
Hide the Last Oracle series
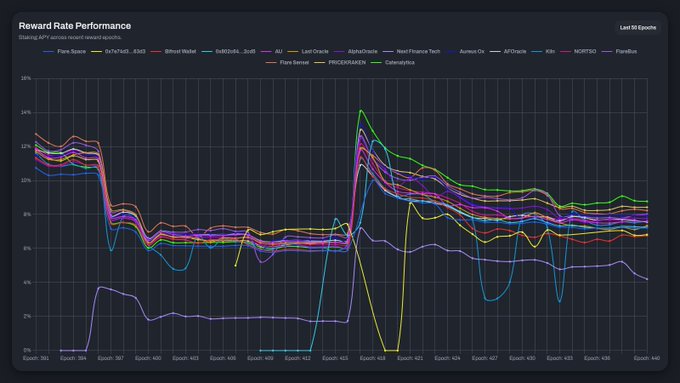pos(308,51)
